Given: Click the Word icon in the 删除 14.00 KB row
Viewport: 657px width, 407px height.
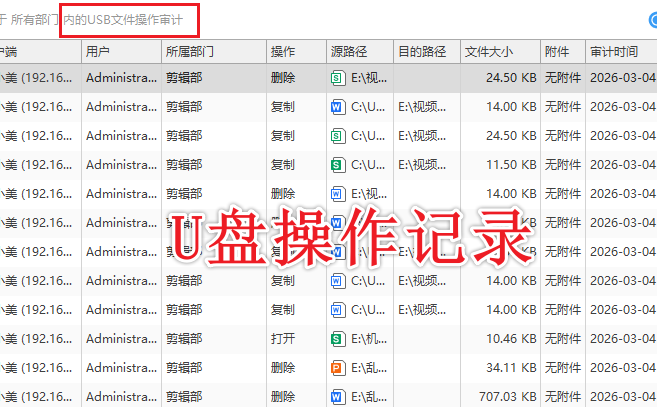Looking at the screenshot, I should [338, 194].
